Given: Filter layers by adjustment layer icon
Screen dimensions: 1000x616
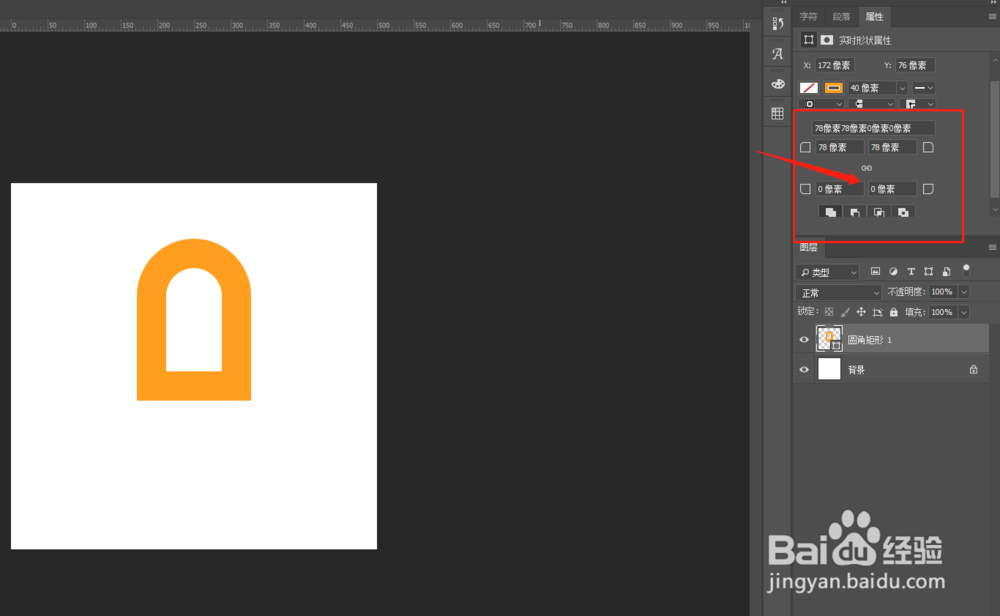Looking at the screenshot, I should pos(893,272).
